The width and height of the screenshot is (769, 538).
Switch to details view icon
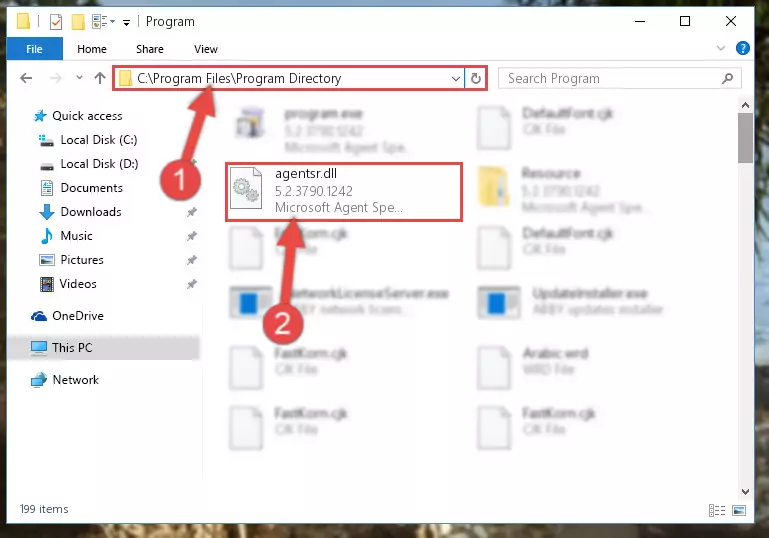(x=717, y=511)
